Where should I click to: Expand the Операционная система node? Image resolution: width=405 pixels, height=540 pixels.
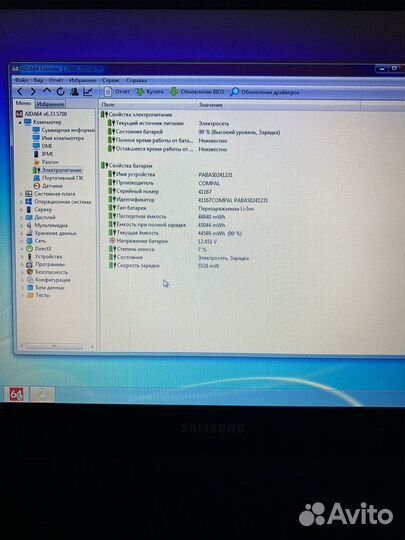click(x=21, y=202)
